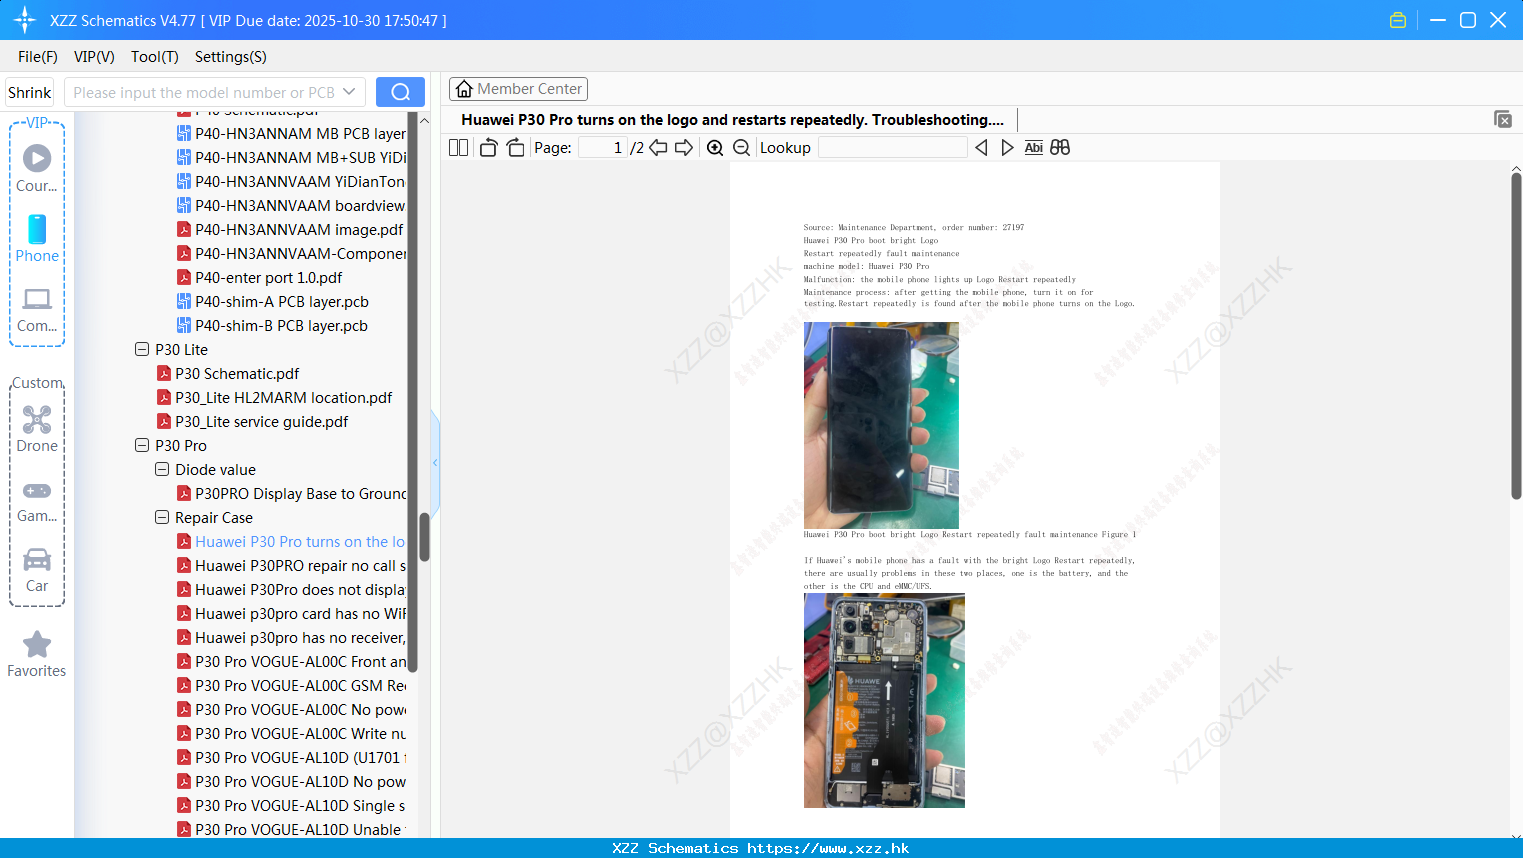Click the pop-out window icon at right of tab bar
The height and width of the screenshot is (858, 1523).
click(1503, 119)
